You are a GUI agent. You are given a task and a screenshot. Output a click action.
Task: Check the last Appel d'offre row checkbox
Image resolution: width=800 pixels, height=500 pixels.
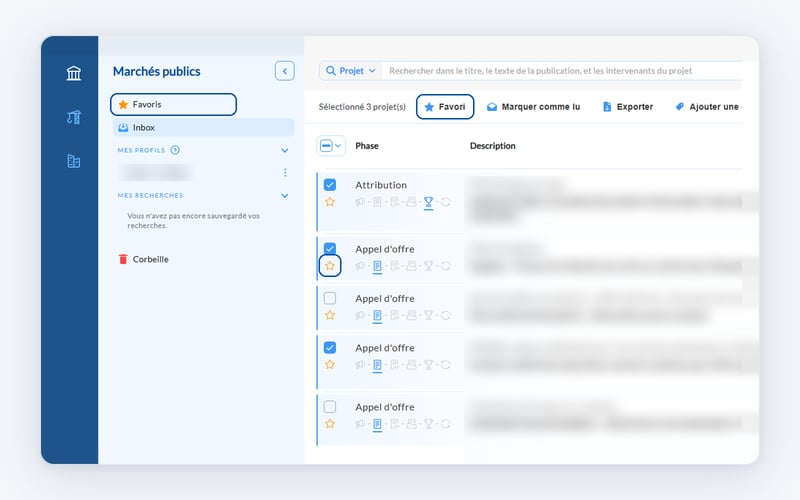(x=330, y=407)
